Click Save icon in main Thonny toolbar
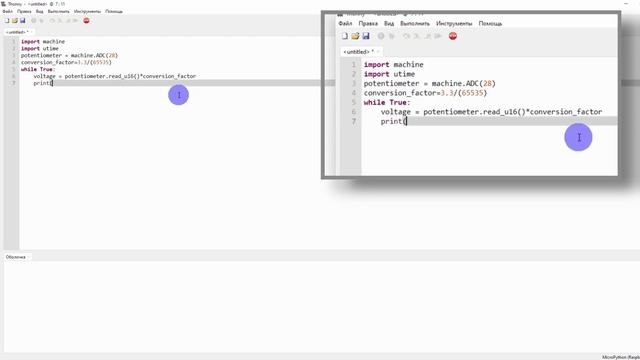This screenshot has width=640, height=360. click(x=22, y=20)
